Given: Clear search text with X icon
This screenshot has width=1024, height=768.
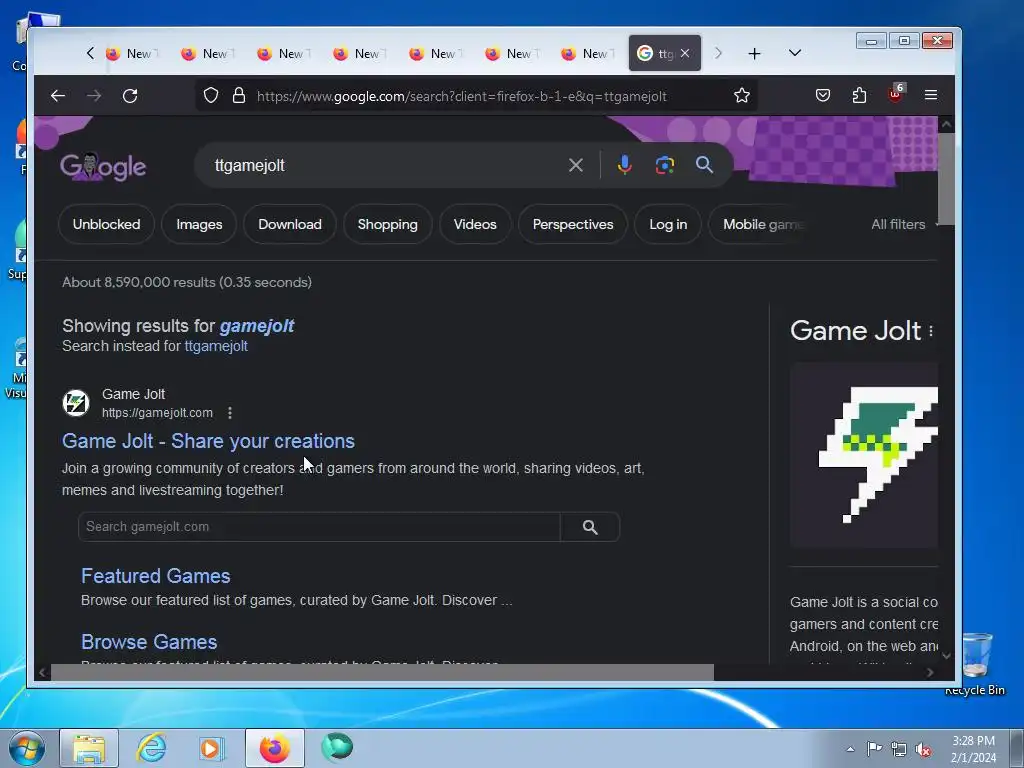Looking at the screenshot, I should [575, 165].
